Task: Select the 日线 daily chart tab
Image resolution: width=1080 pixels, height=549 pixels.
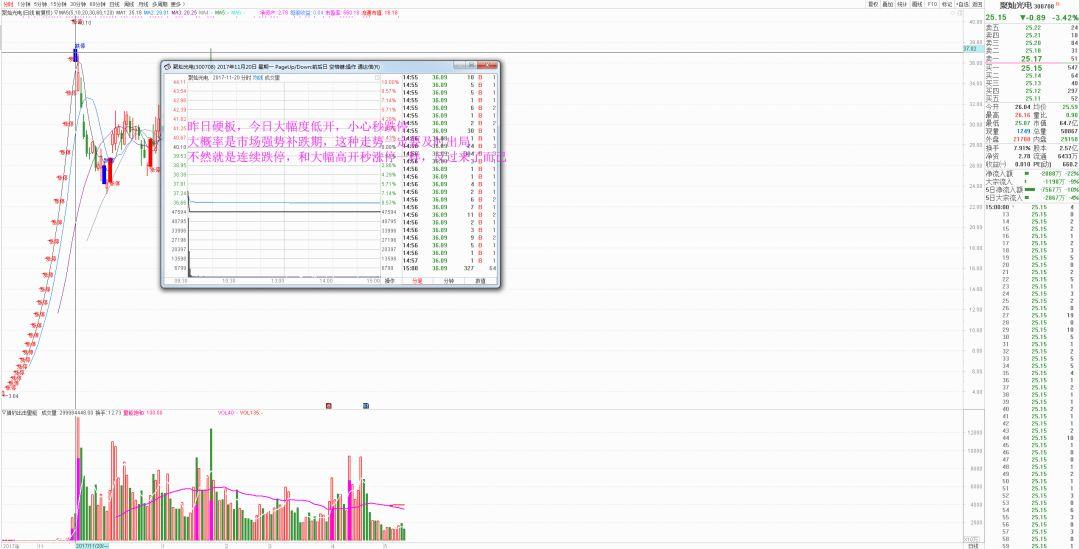Action: (114, 4)
